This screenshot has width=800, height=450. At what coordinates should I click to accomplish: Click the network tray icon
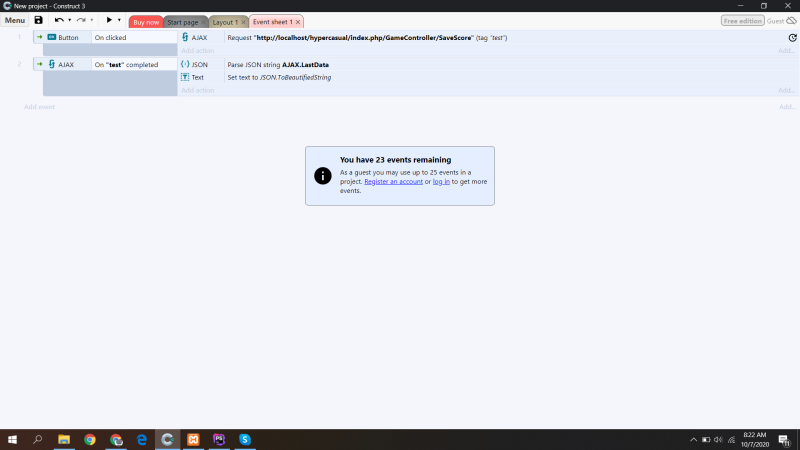[x=731, y=439]
